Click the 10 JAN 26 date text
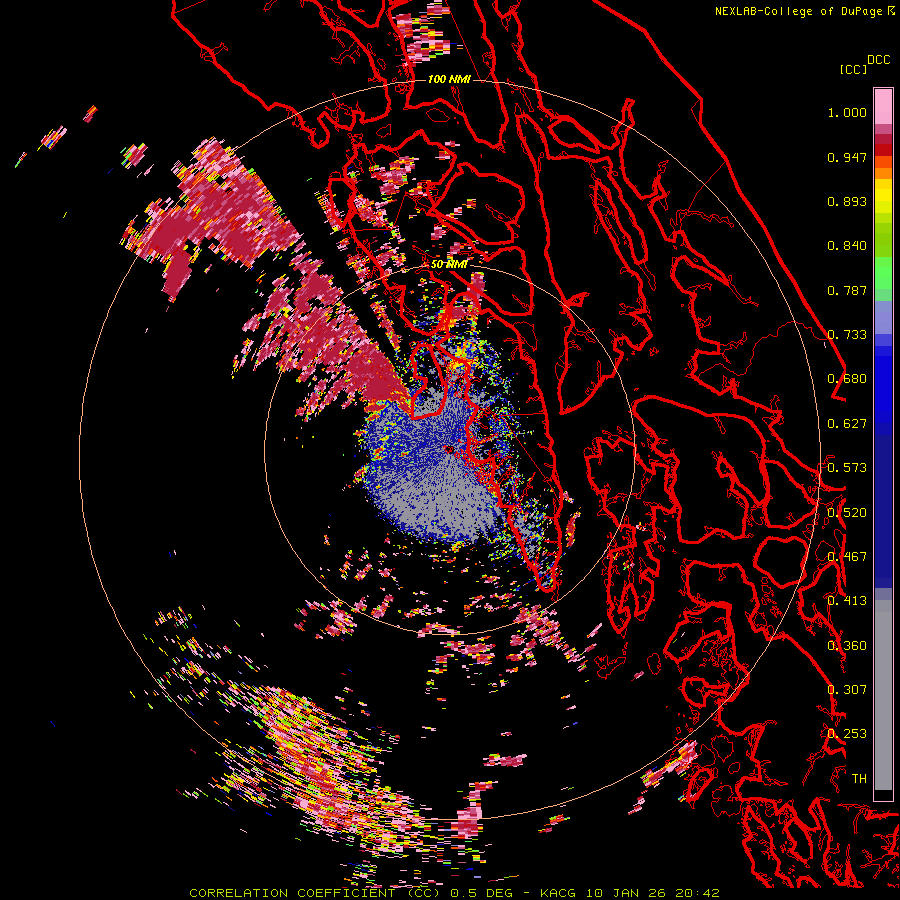The width and height of the screenshot is (900, 900). tap(626, 893)
